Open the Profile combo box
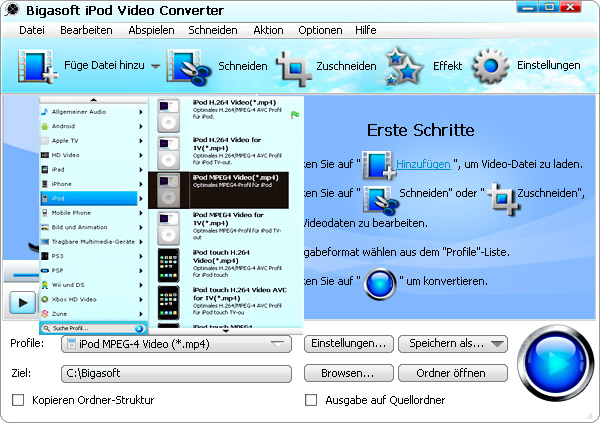The width and height of the screenshot is (600, 423). pos(176,344)
